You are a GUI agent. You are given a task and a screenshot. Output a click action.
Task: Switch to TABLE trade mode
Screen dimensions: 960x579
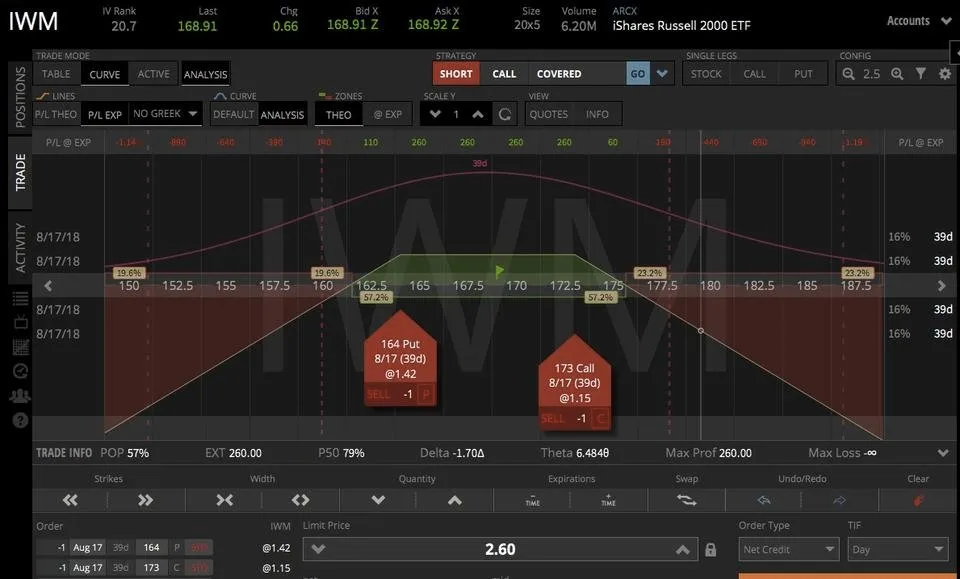(x=56, y=74)
